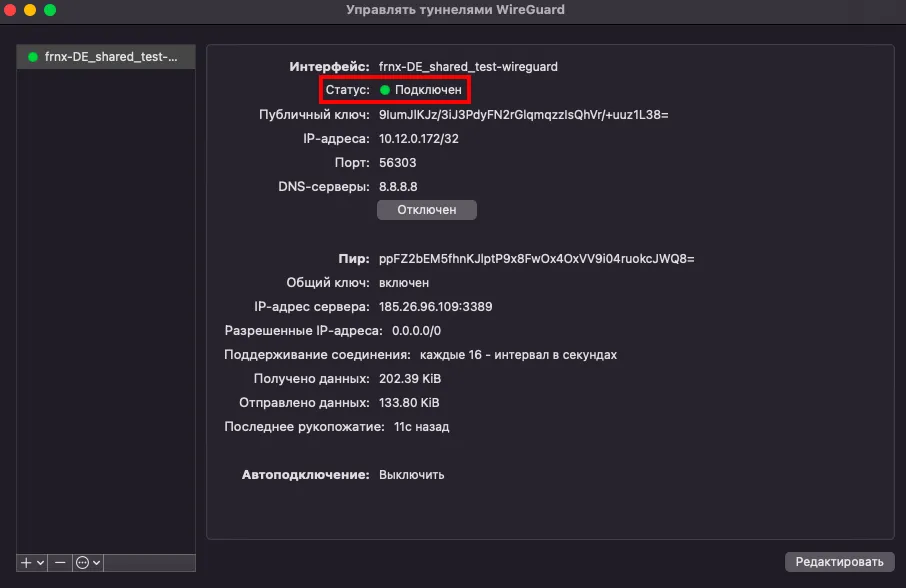This screenshot has height=588, width=906.
Task: Click the ellipsis circle actions icon
Action: coord(83,563)
